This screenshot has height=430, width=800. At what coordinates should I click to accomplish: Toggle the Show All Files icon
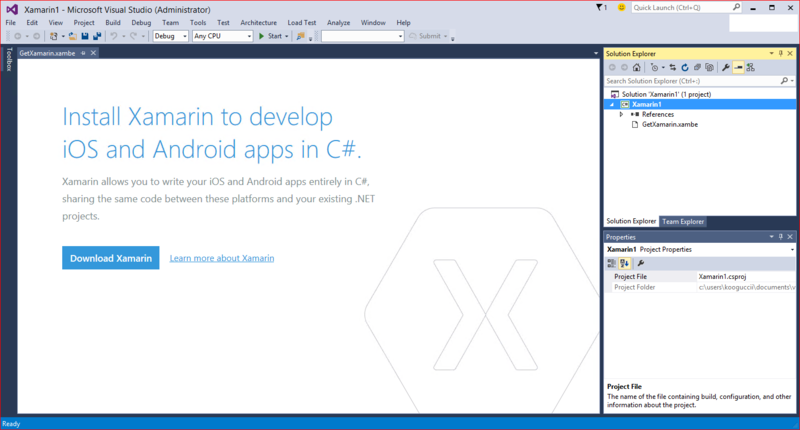[709, 67]
